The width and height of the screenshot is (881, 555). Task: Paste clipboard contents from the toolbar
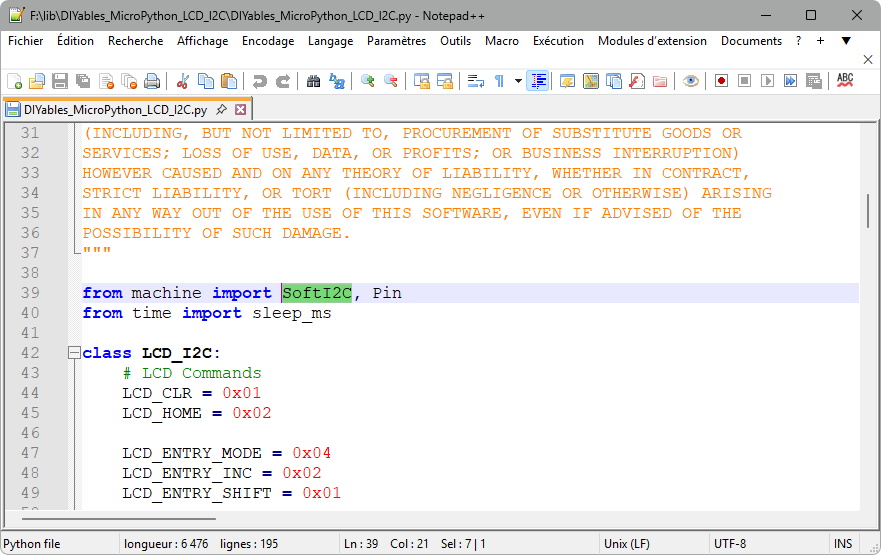(x=229, y=81)
